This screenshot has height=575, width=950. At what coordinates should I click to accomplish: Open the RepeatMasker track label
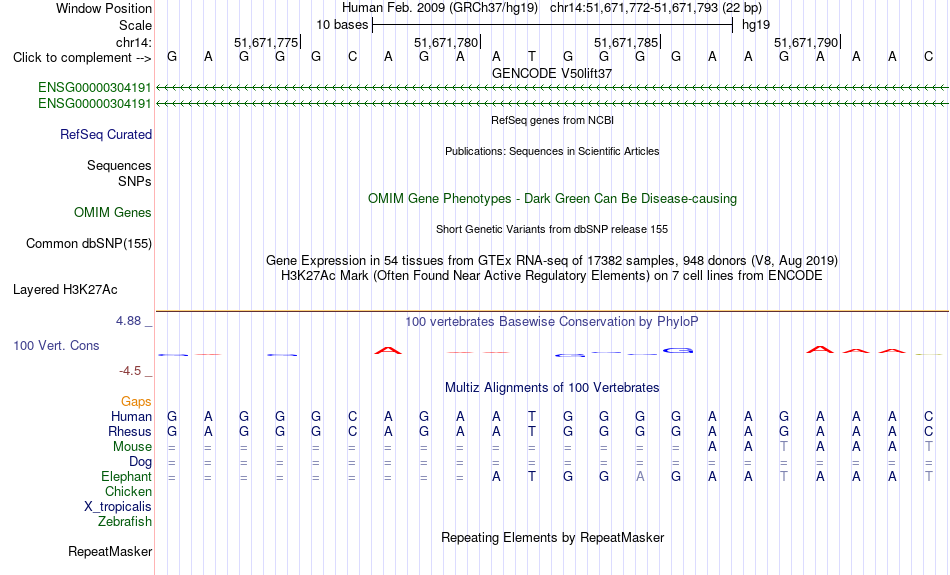110,551
